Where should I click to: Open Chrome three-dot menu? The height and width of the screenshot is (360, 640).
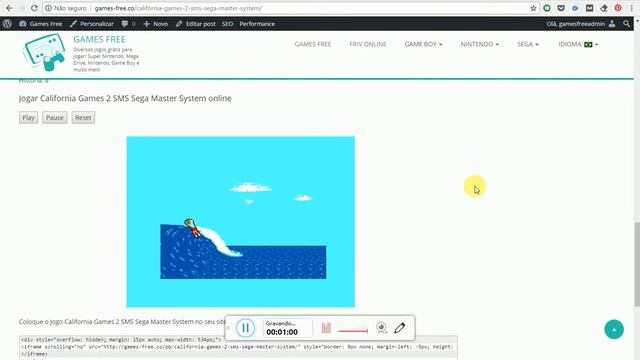click(x=631, y=8)
